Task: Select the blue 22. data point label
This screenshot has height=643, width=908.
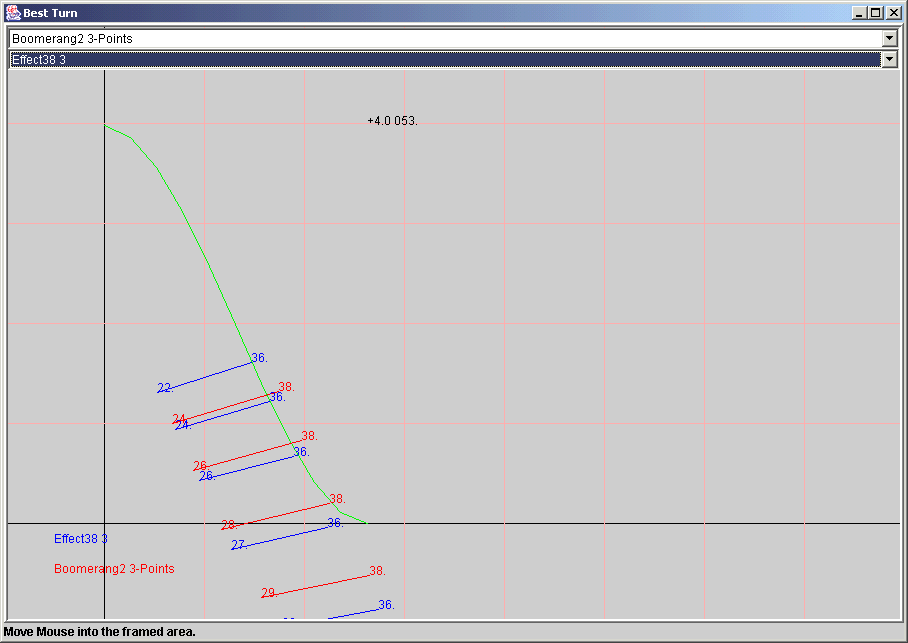Action: click(x=164, y=388)
